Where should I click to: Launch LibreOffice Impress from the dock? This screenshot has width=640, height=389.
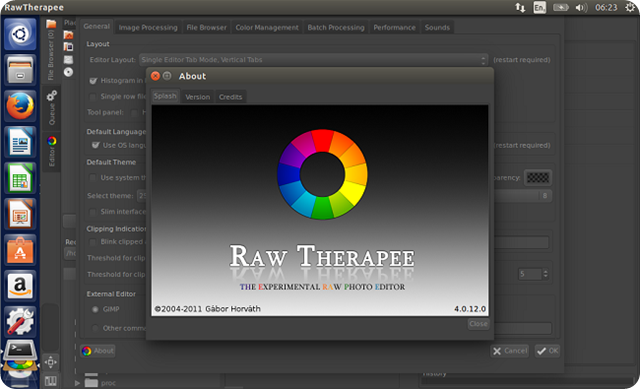pyautogui.click(x=20, y=214)
